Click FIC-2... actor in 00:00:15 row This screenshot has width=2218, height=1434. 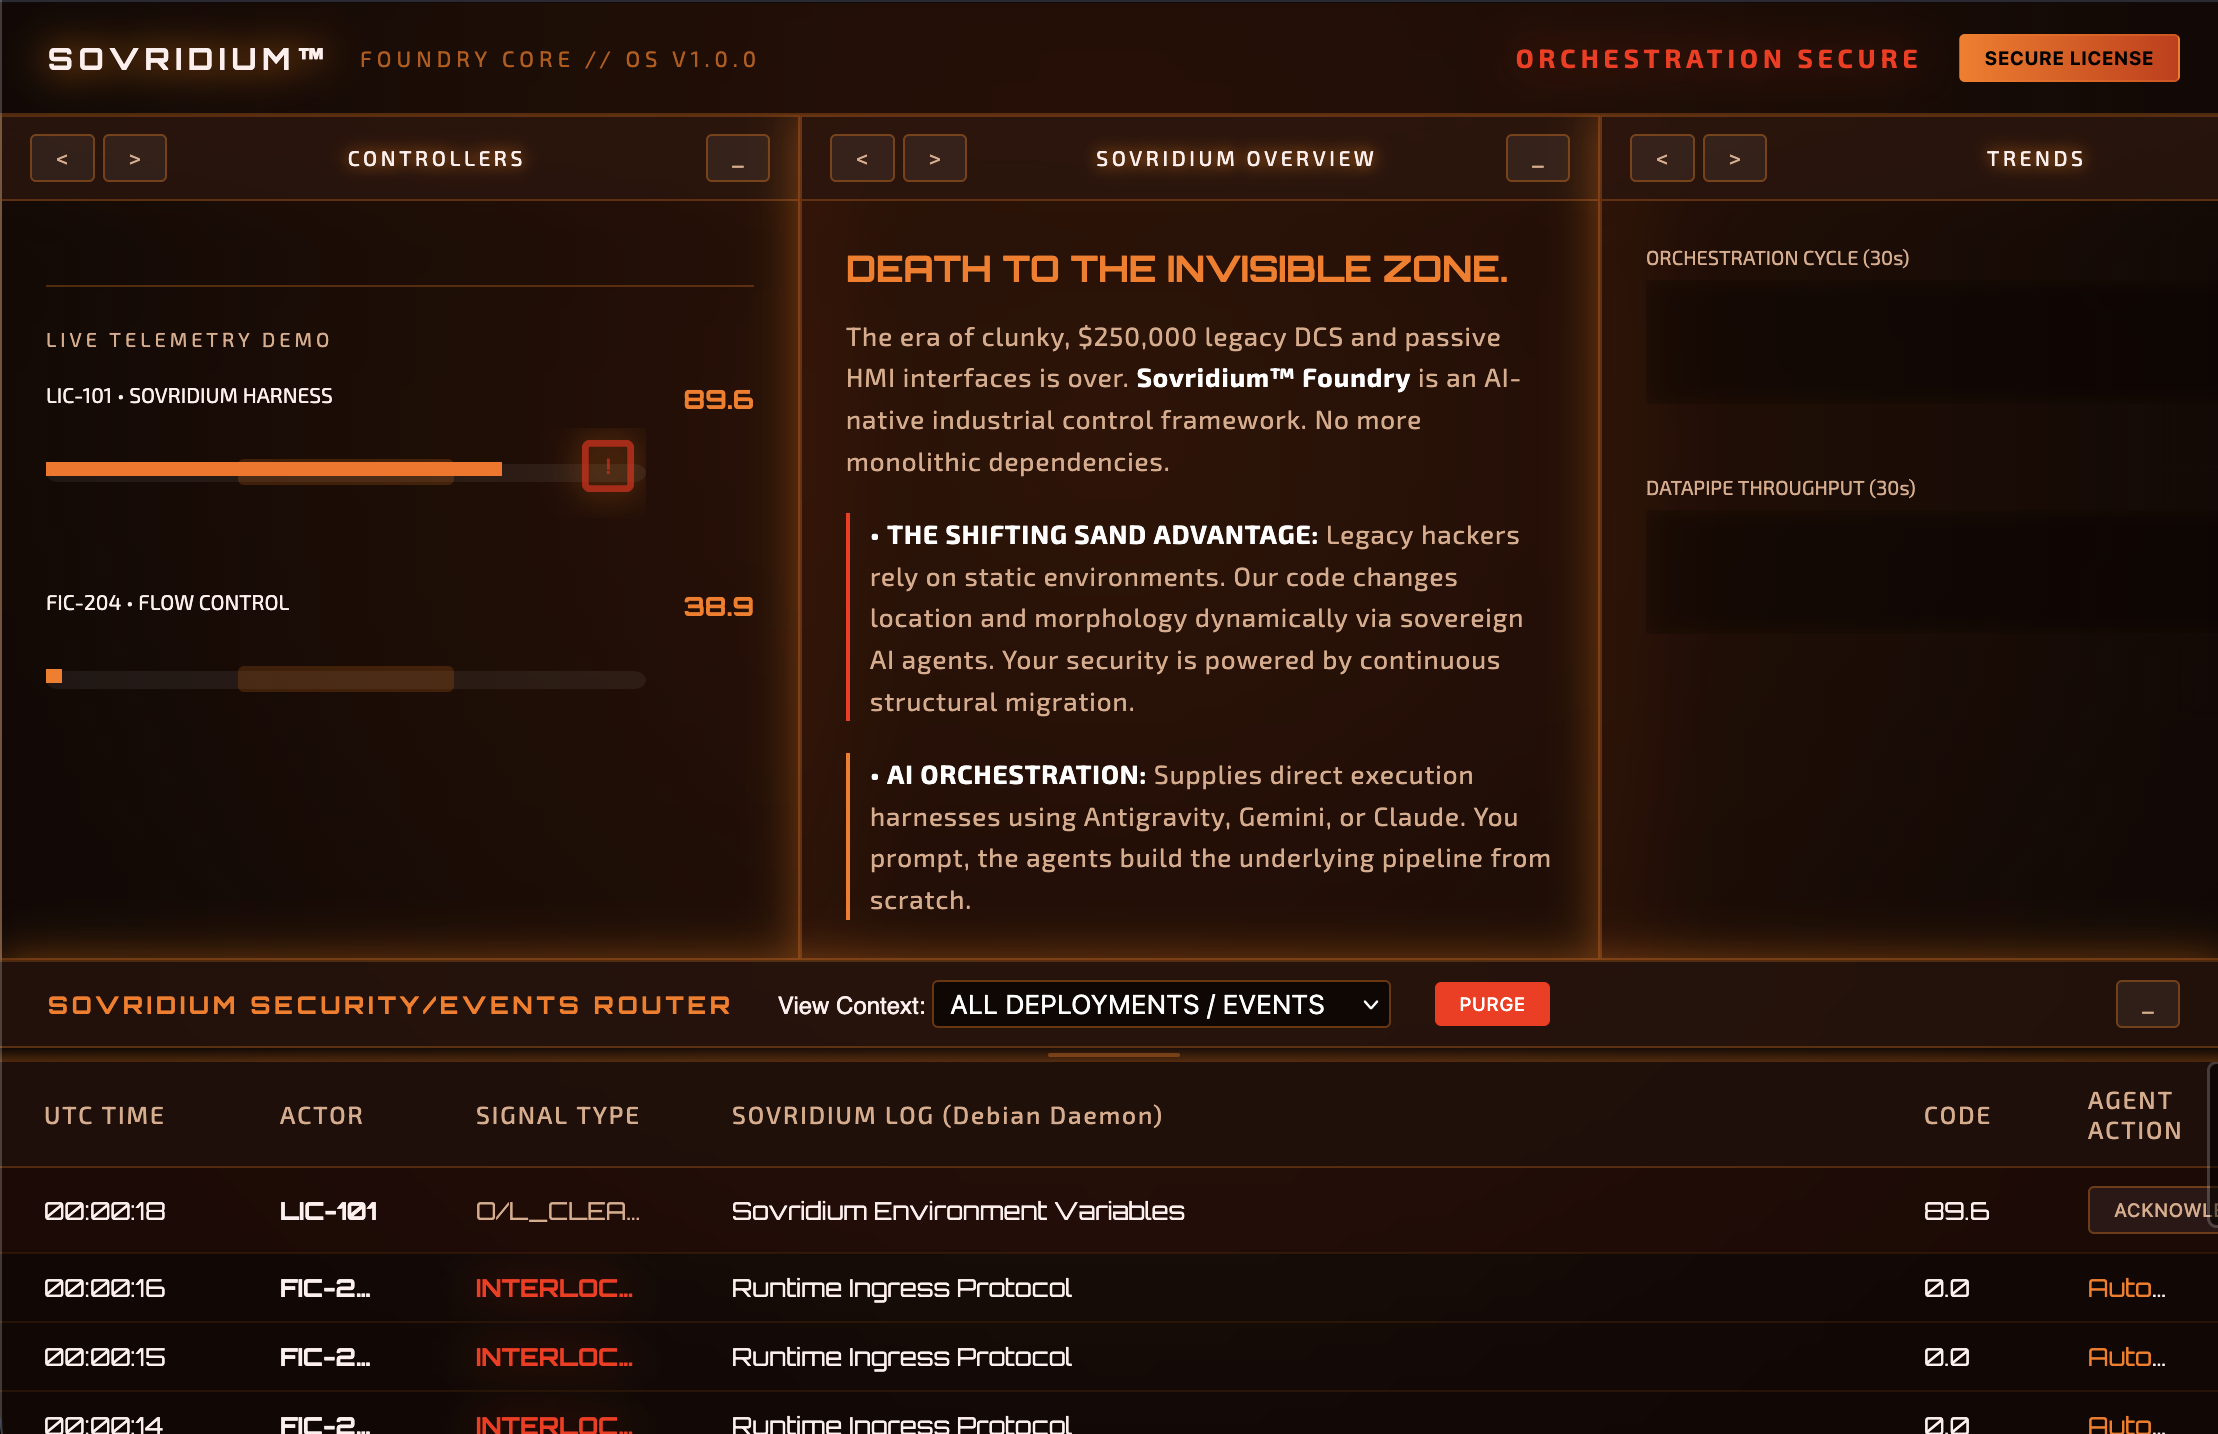tap(325, 1357)
